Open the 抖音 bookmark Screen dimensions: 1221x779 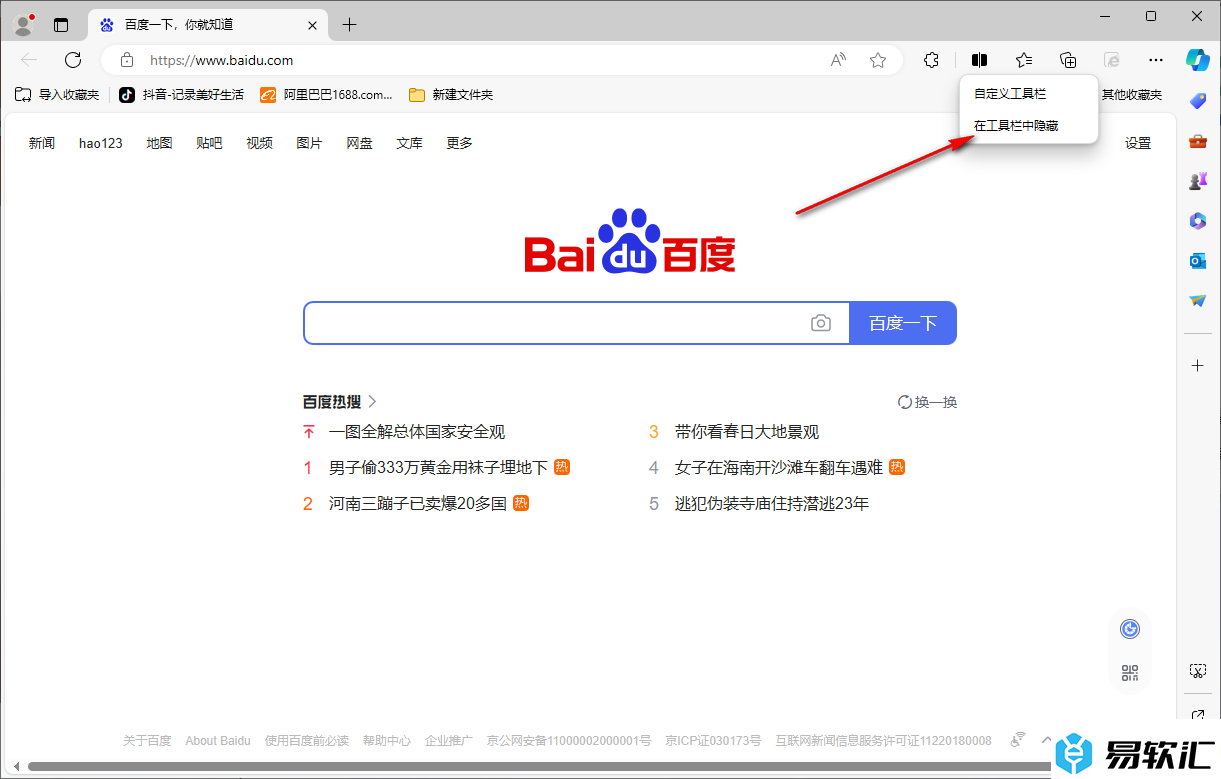(181, 95)
